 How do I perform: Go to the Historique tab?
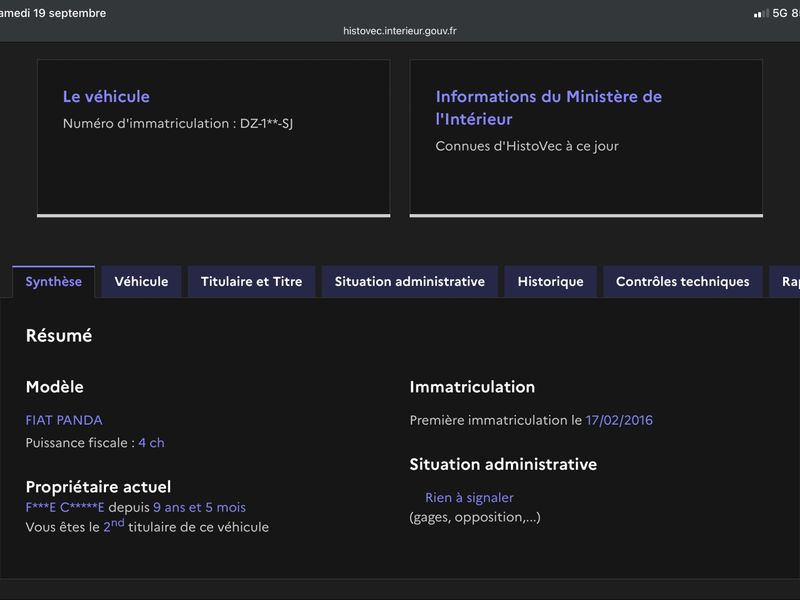coord(551,282)
